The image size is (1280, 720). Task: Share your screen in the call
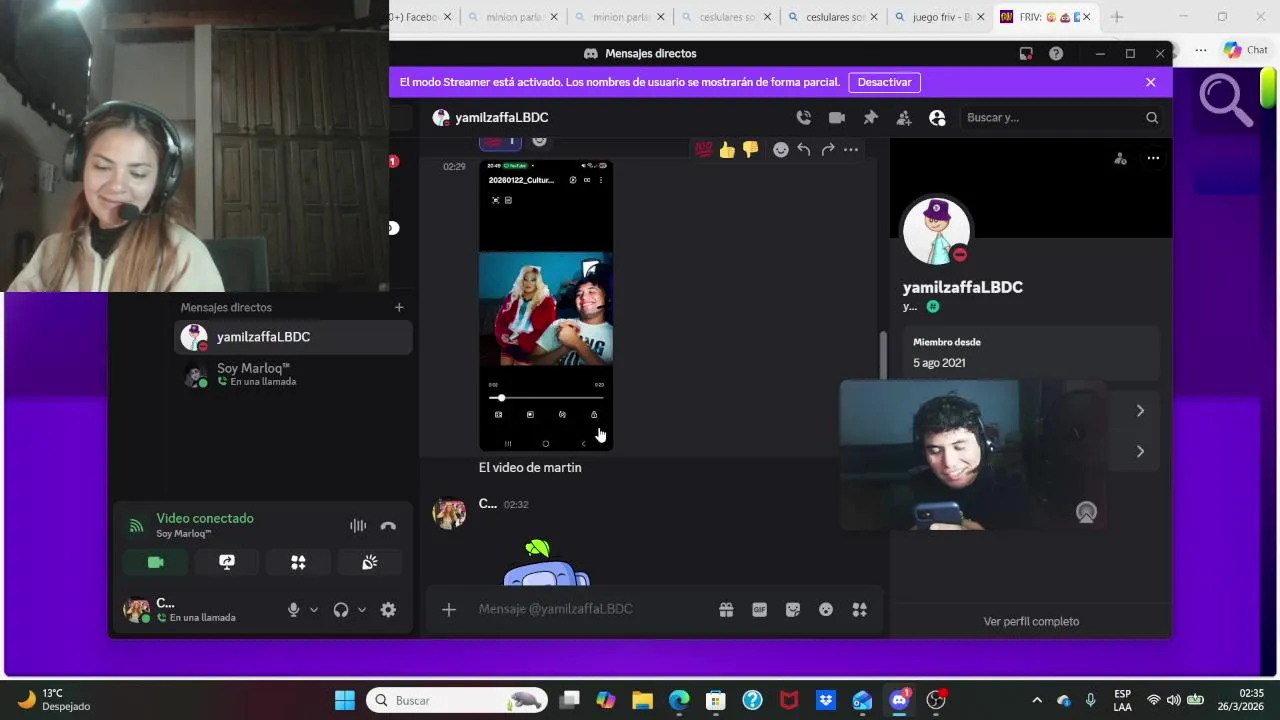coord(227,562)
